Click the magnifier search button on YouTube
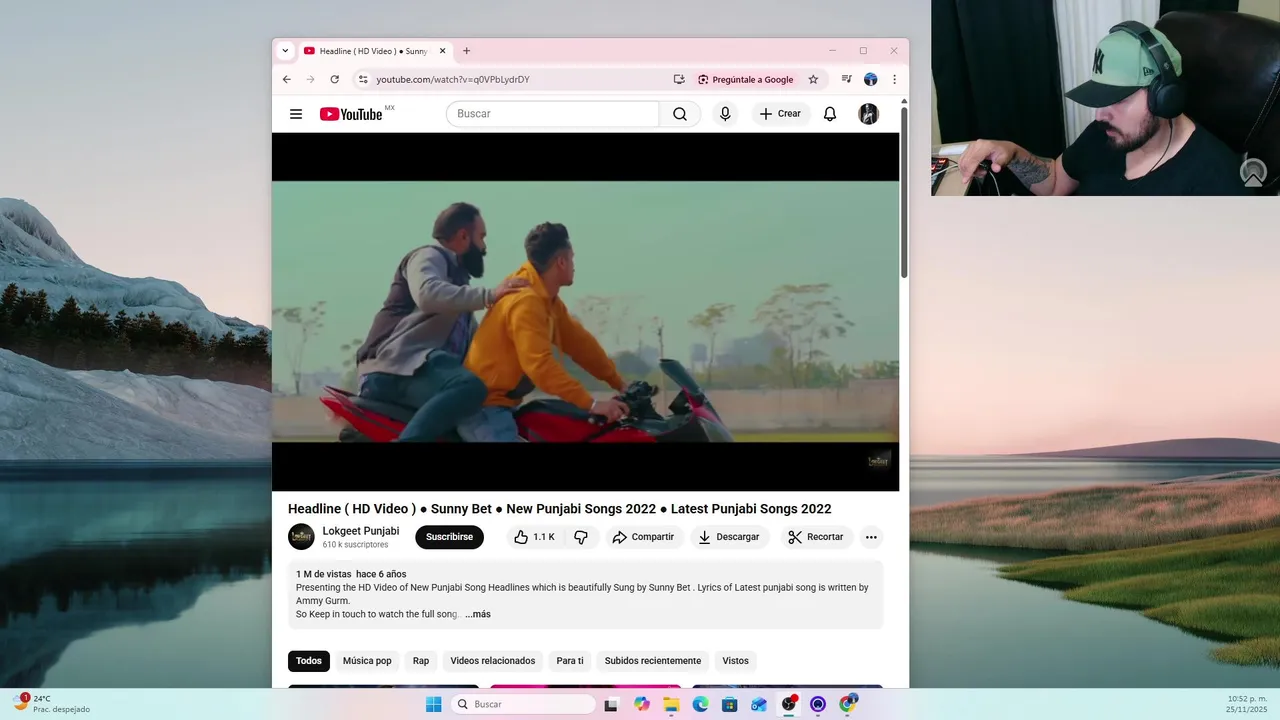1280x720 pixels. 680,114
